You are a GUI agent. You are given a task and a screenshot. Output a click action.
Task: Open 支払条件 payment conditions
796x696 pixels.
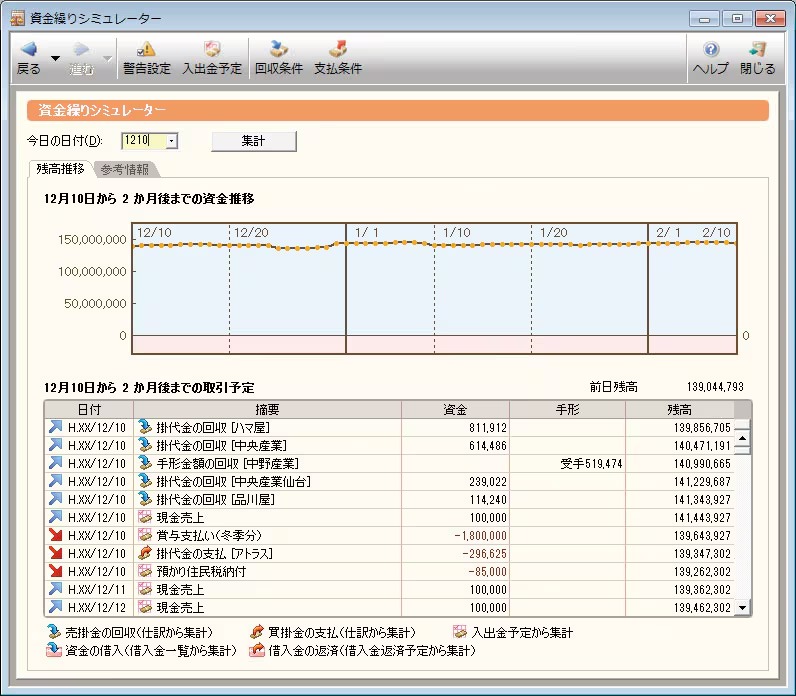pyautogui.click(x=338, y=58)
